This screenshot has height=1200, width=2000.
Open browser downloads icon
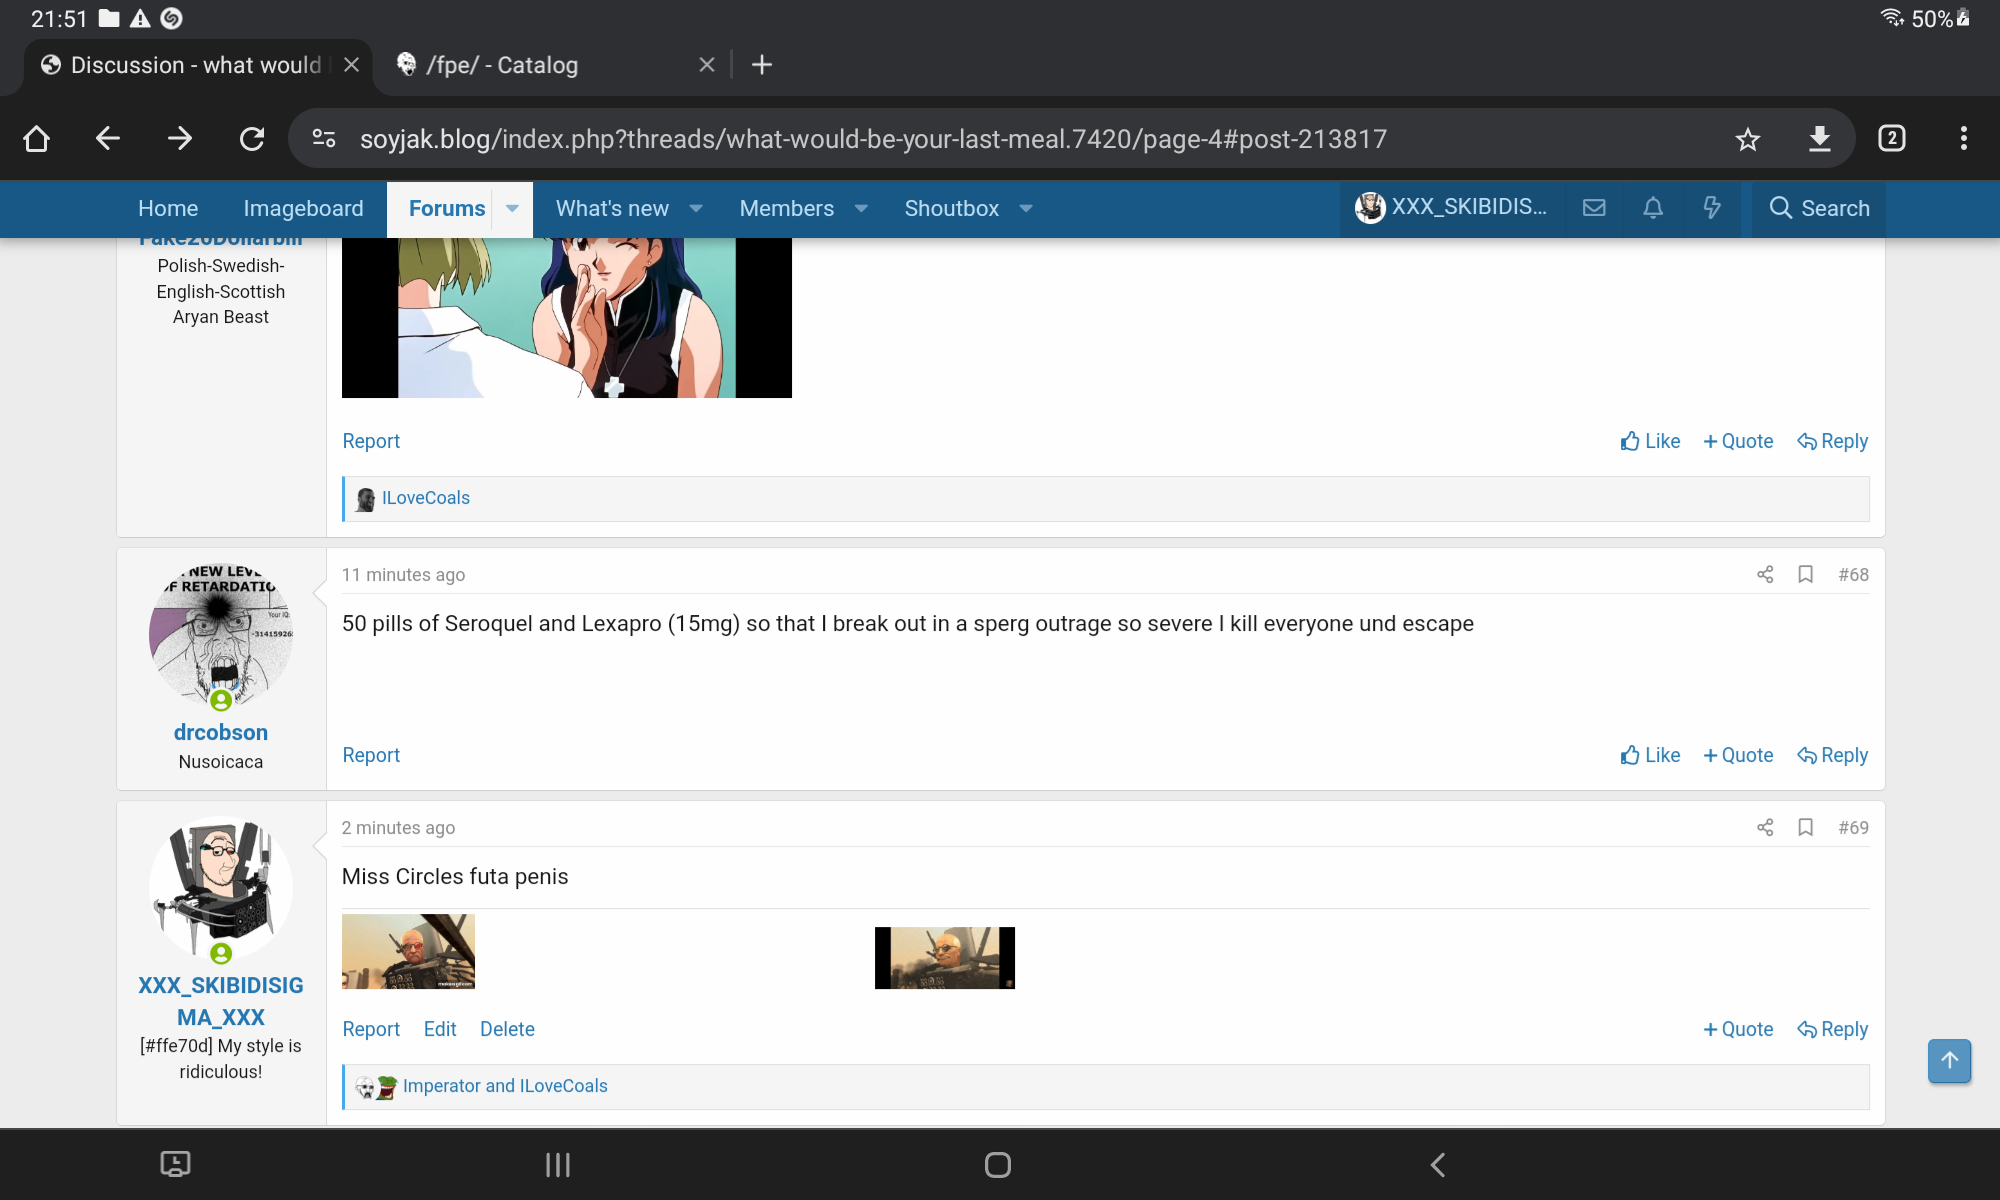click(x=1819, y=139)
